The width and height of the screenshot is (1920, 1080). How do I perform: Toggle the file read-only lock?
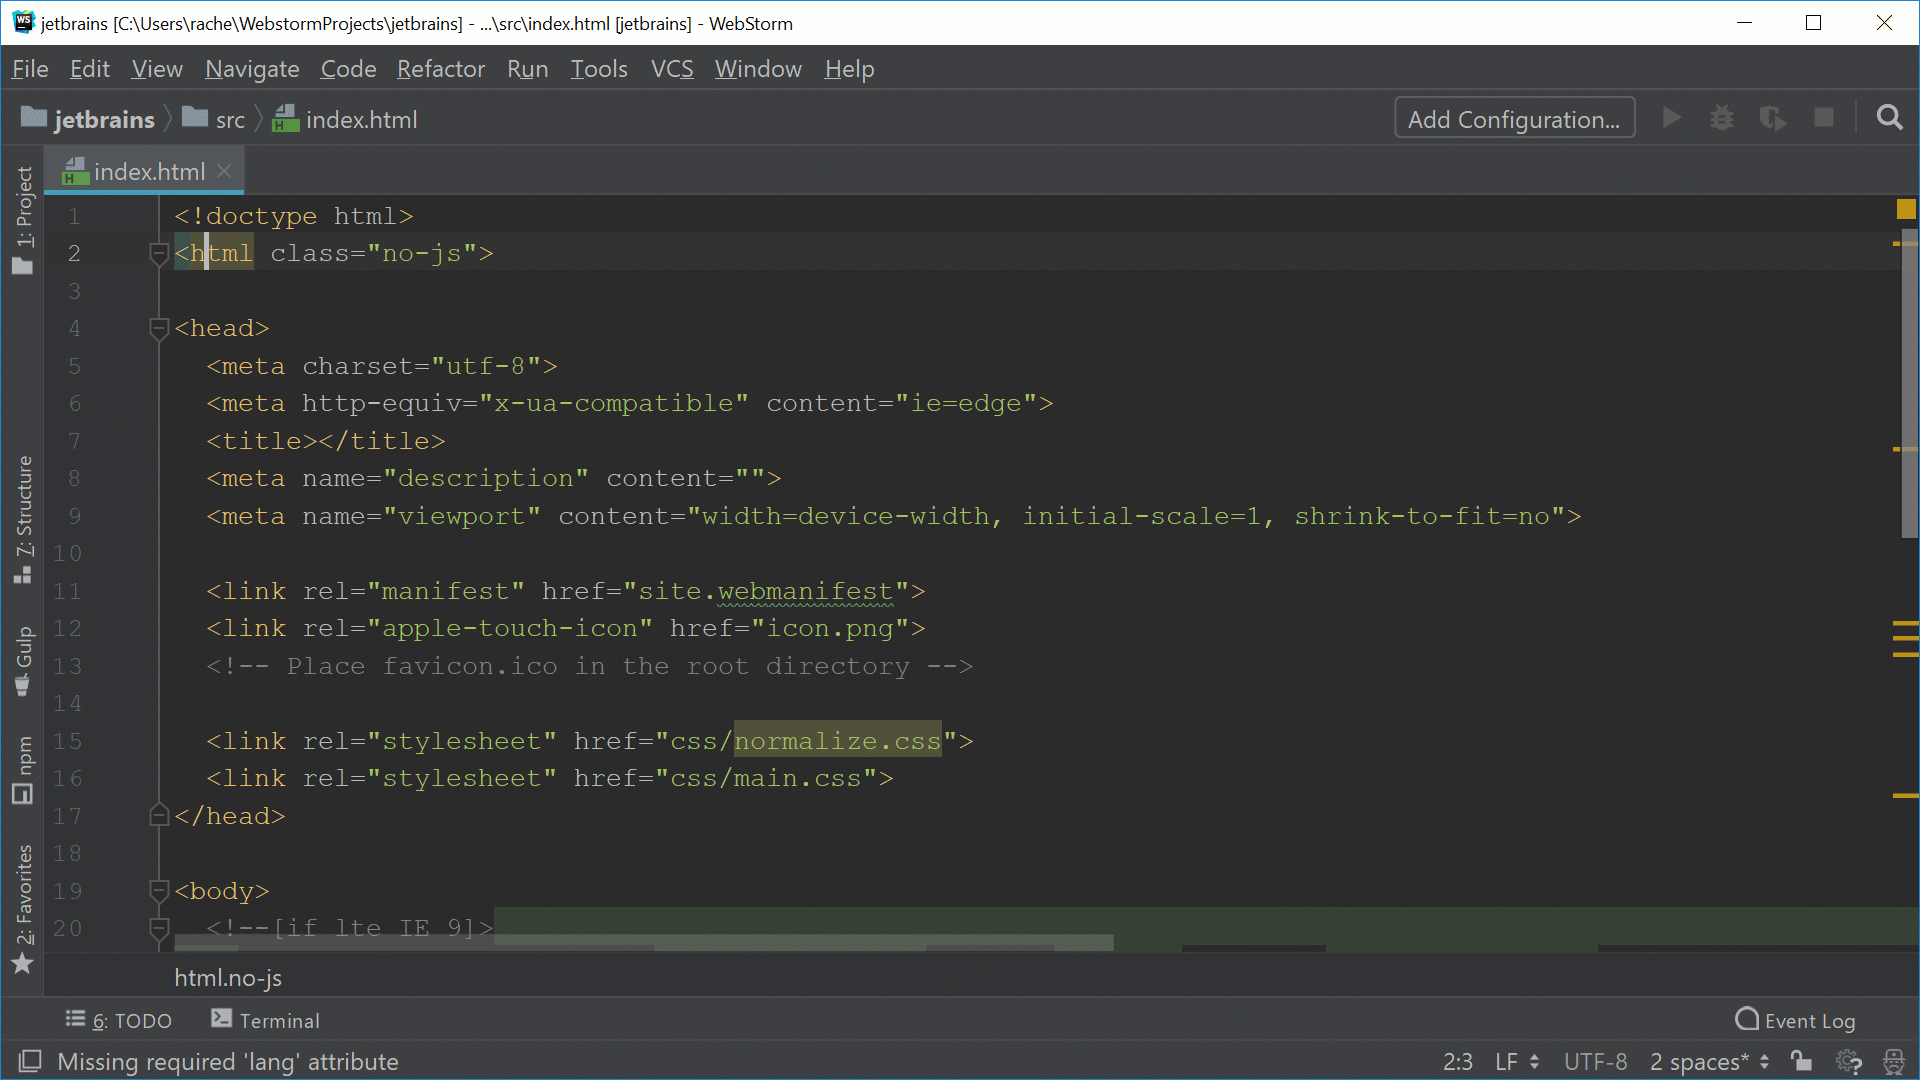(x=1801, y=1061)
